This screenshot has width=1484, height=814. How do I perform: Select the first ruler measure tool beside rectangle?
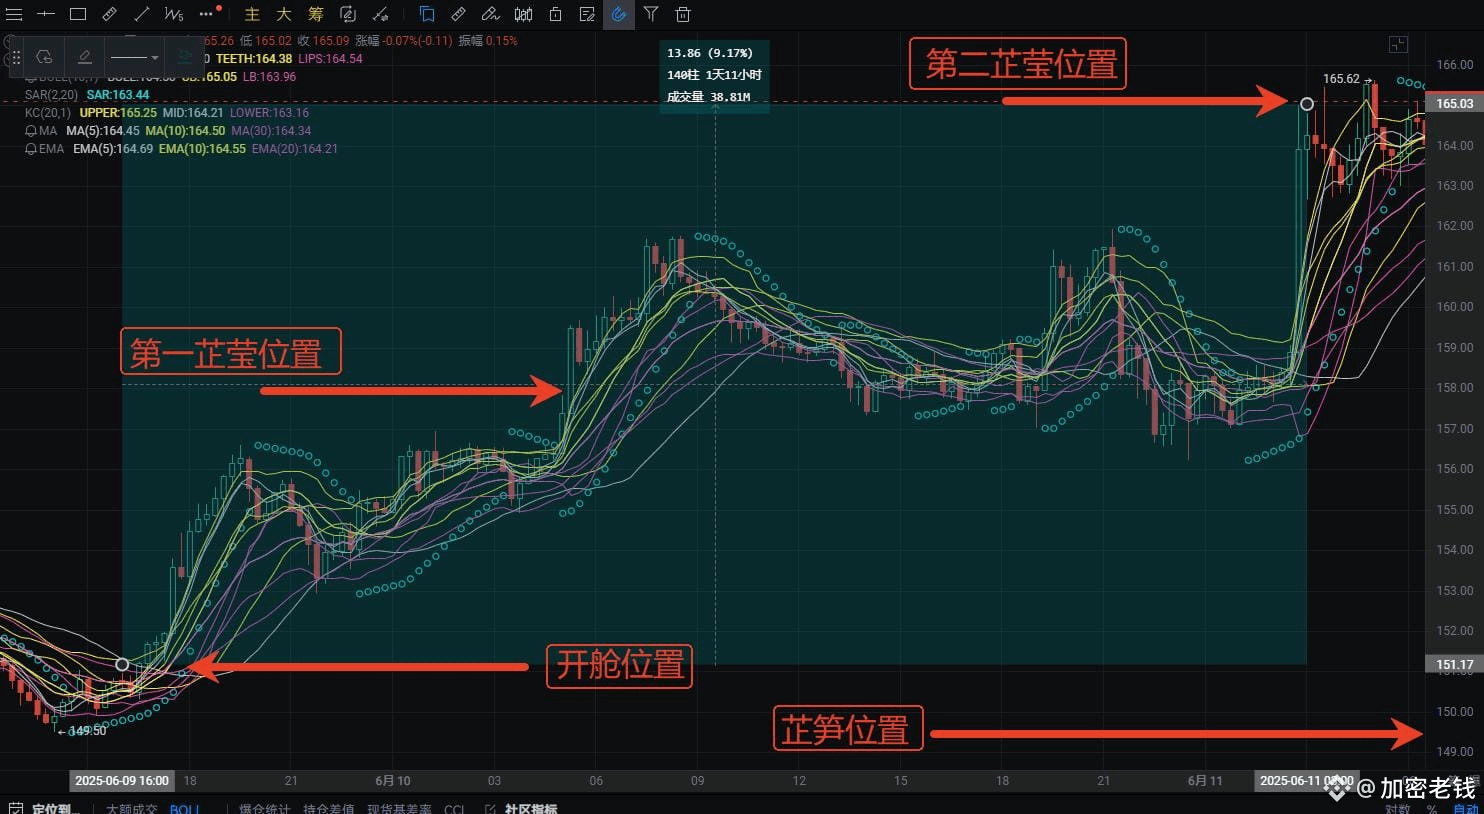pos(110,14)
